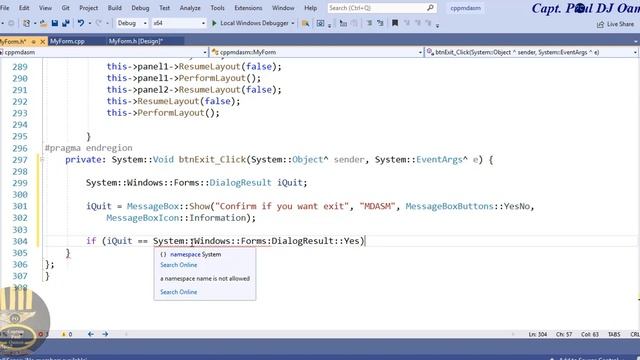Click the '#pragma endregion' line
This screenshot has width=640, height=360.
89,148
